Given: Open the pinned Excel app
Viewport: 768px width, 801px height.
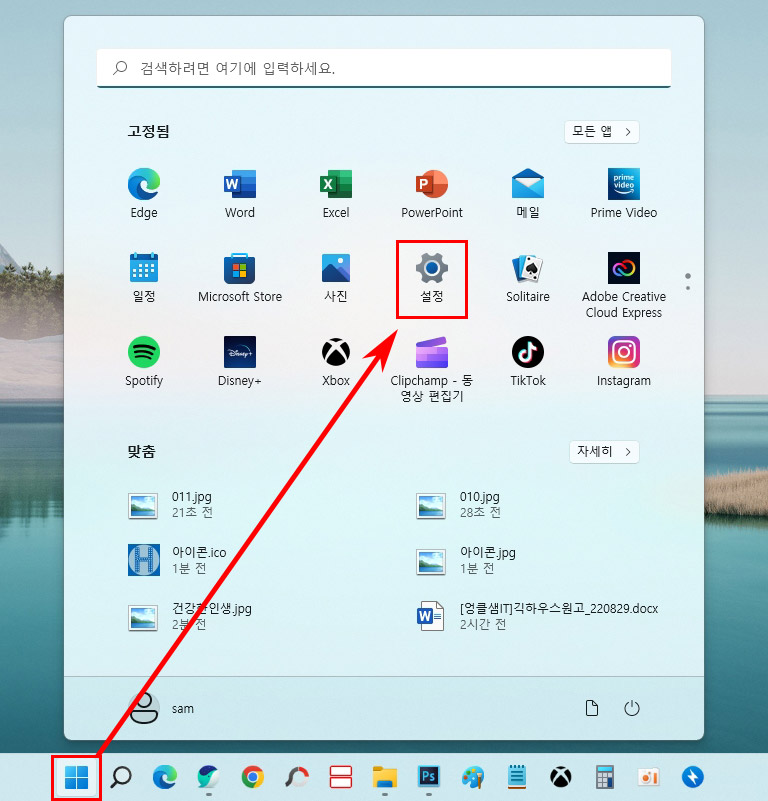Looking at the screenshot, I should pyautogui.click(x=336, y=194).
